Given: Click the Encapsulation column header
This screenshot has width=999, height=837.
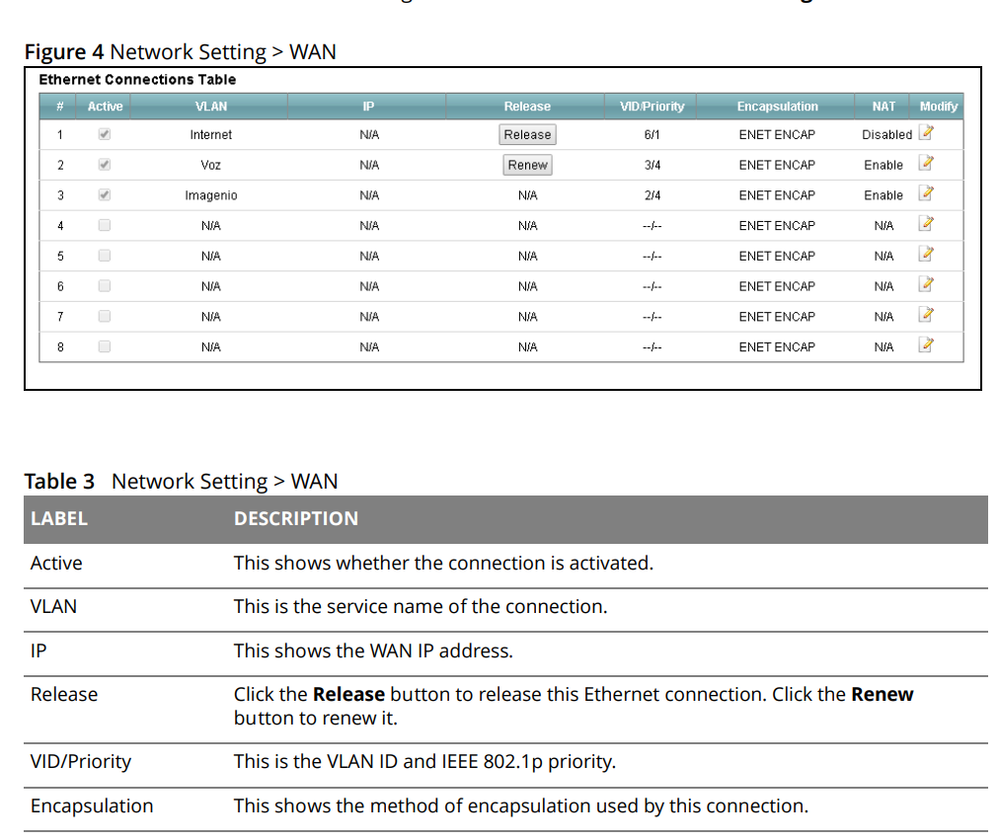Looking at the screenshot, I should coord(779,105).
